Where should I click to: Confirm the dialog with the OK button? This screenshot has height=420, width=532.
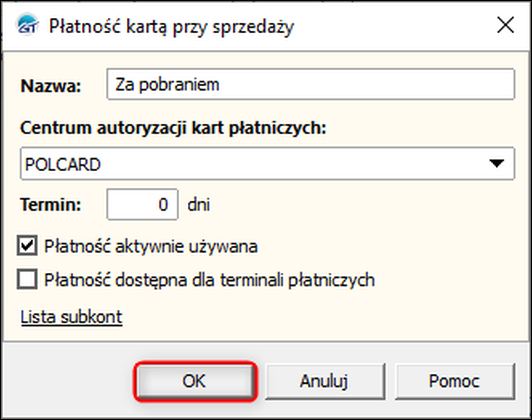(194, 381)
